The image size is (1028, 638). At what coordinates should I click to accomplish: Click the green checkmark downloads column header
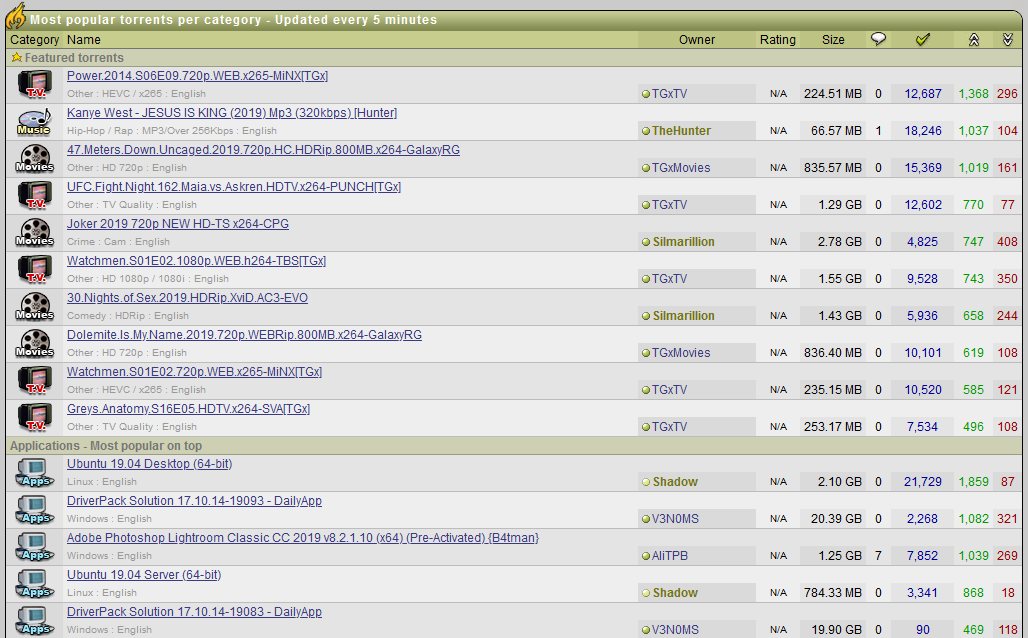pyautogui.click(x=923, y=40)
